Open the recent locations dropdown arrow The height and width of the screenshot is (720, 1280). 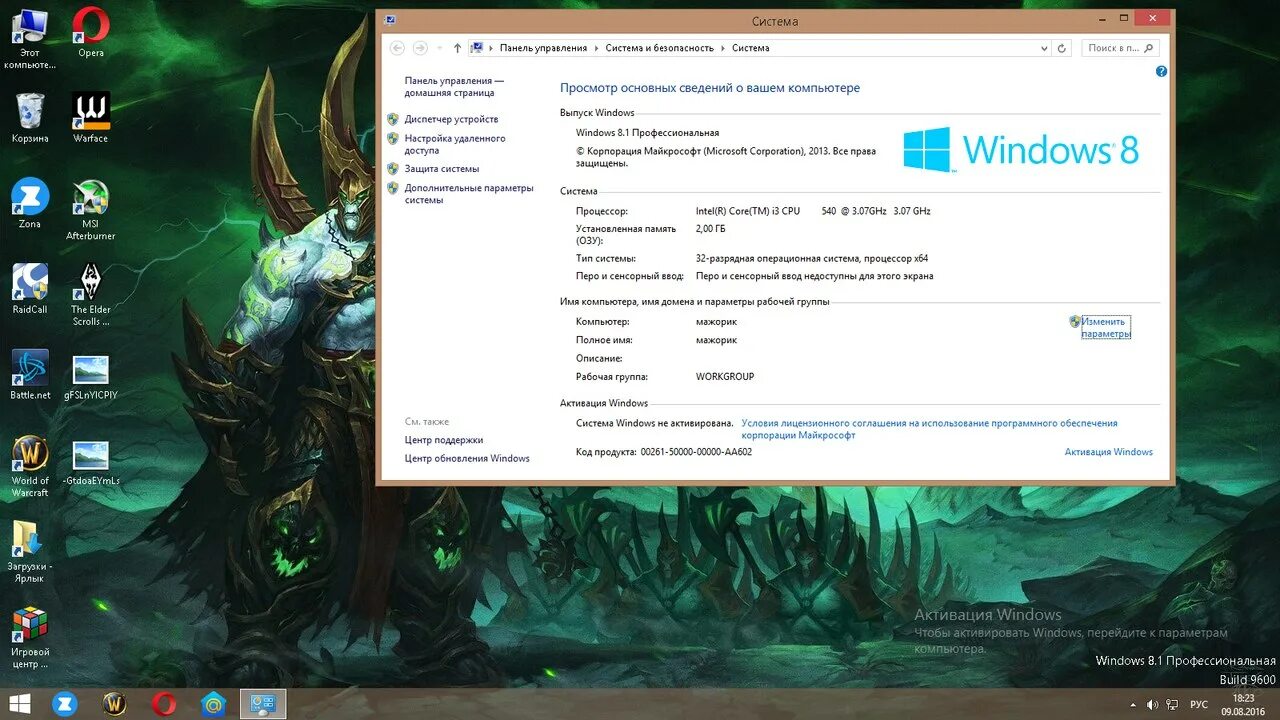coord(438,48)
